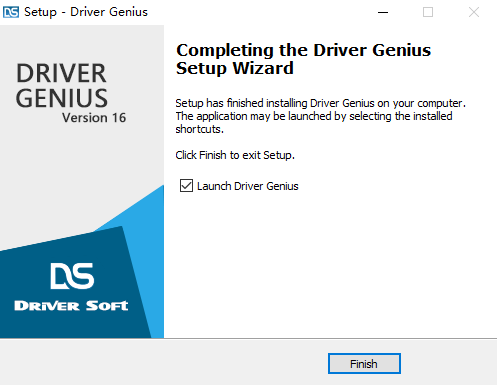This screenshot has width=497, height=385.
Task: Click the Setup has finished installing paragraph
Action: coord(320,116)
